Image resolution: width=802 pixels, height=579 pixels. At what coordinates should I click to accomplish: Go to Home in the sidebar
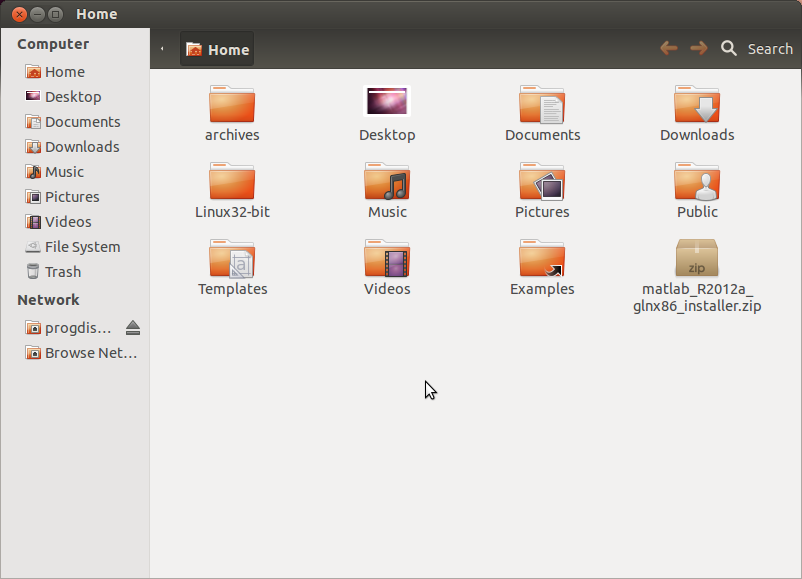point(75,72)
